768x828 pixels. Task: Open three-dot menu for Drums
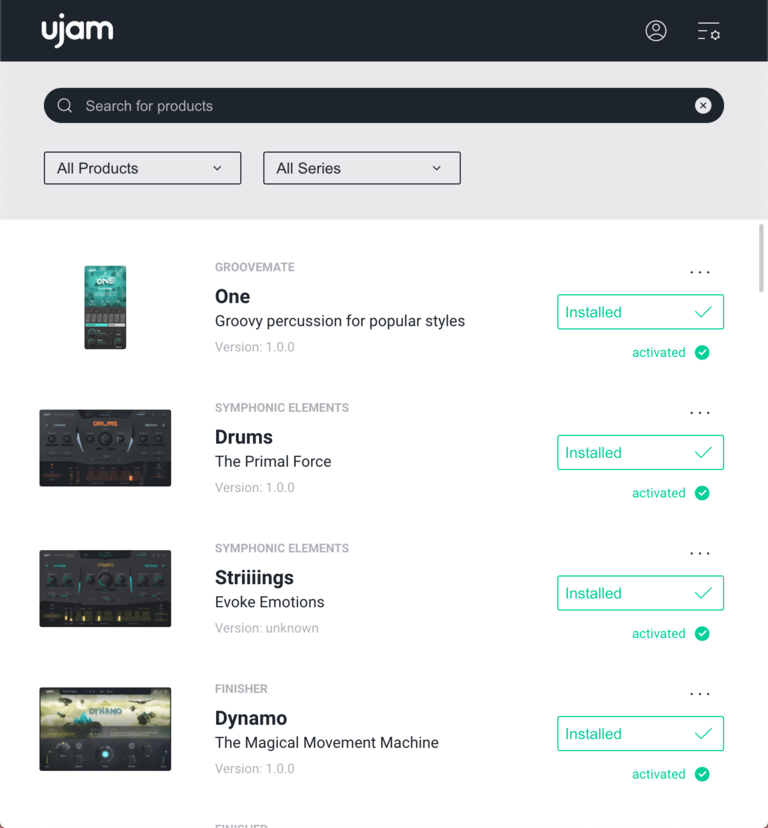700,413
